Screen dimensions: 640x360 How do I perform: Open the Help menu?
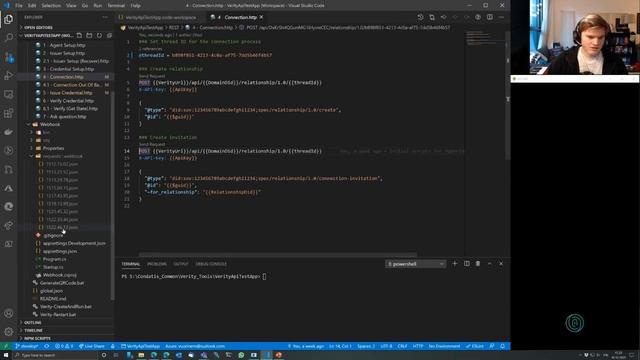[x=136, y=6]
